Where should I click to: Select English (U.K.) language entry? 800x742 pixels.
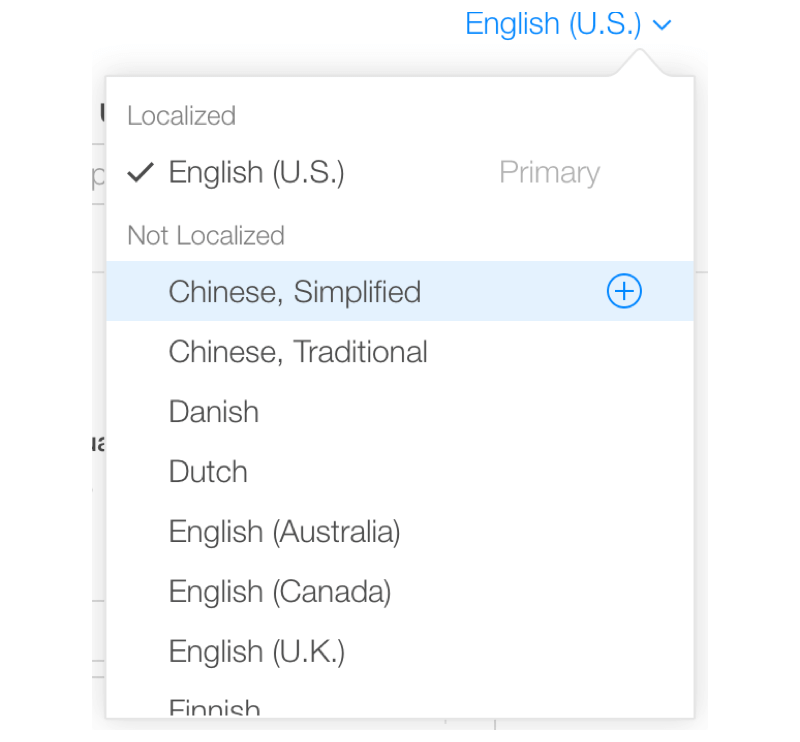[400, 651]
